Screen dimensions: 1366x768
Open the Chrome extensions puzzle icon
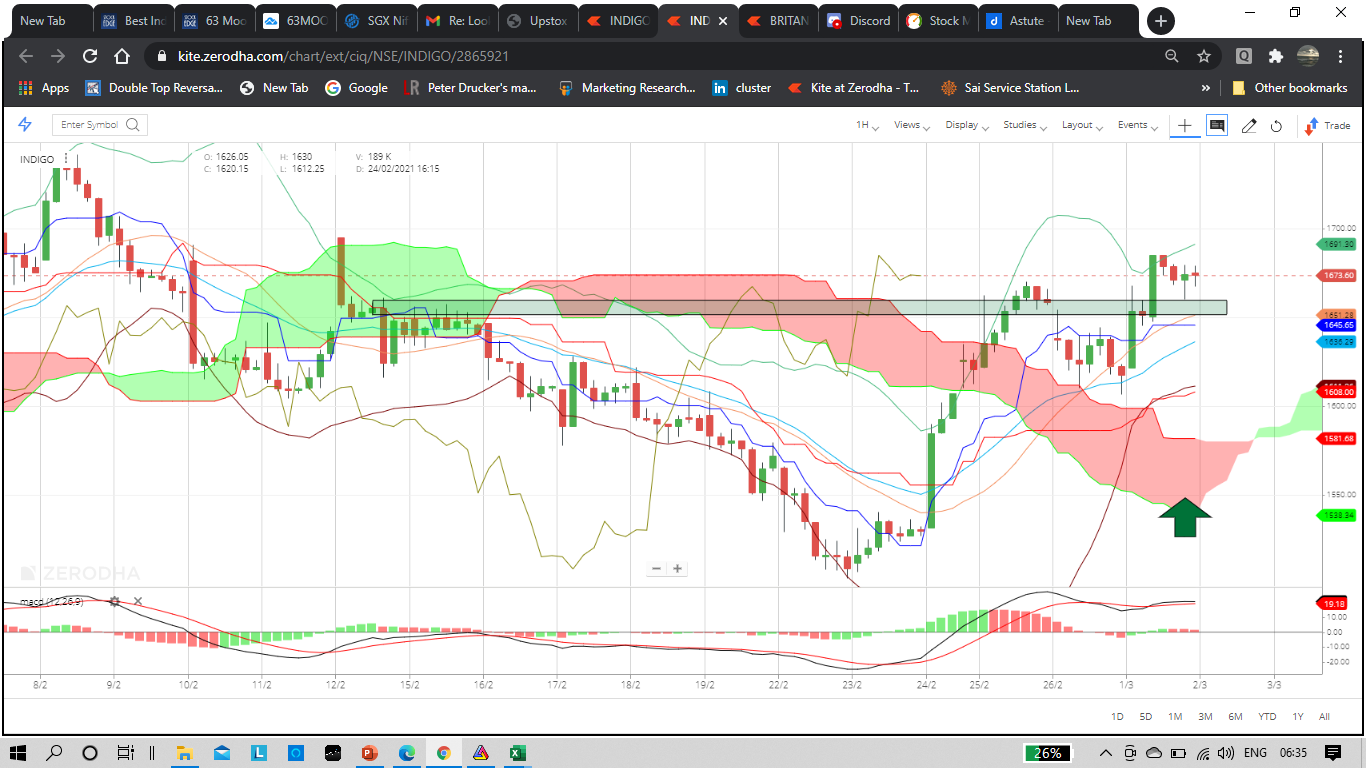point(1276,57)
